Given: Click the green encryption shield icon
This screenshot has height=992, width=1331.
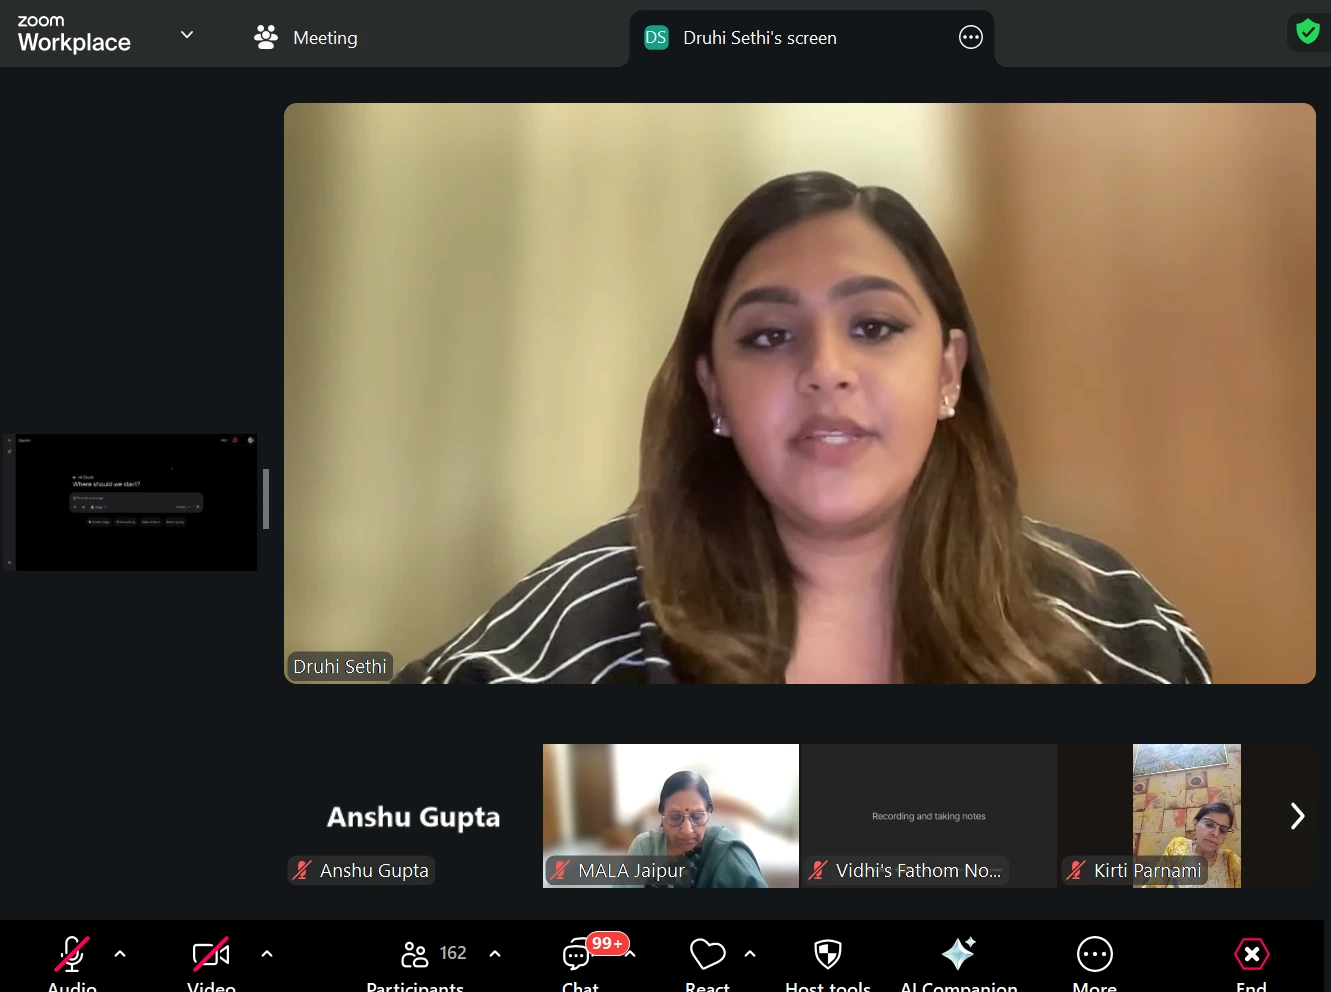Looking at the screenshot, I should point(1307,32).
